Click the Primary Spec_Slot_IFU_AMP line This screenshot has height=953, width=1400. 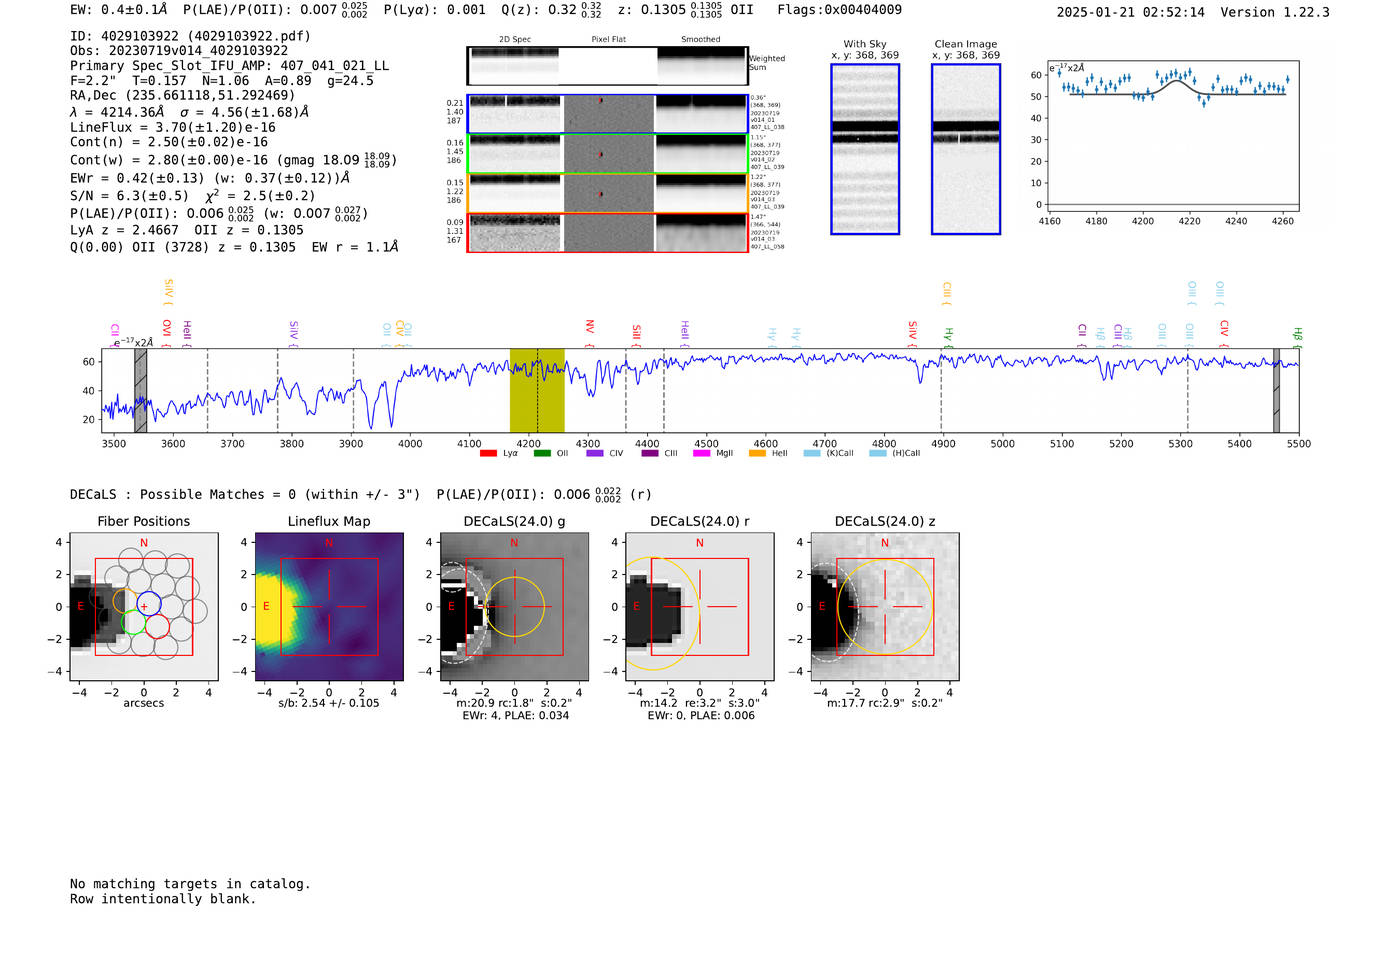tap(230, 66)
